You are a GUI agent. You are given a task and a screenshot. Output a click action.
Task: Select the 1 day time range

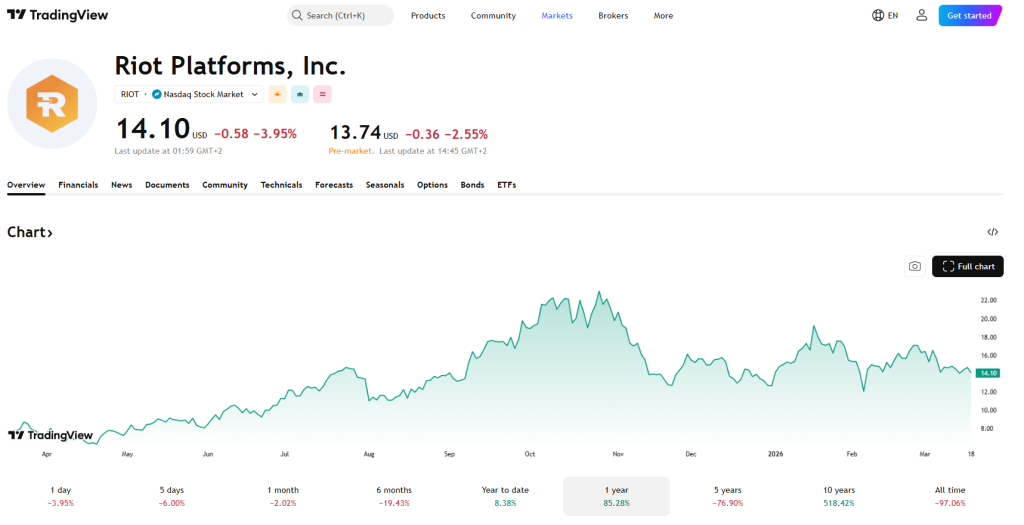61,496
